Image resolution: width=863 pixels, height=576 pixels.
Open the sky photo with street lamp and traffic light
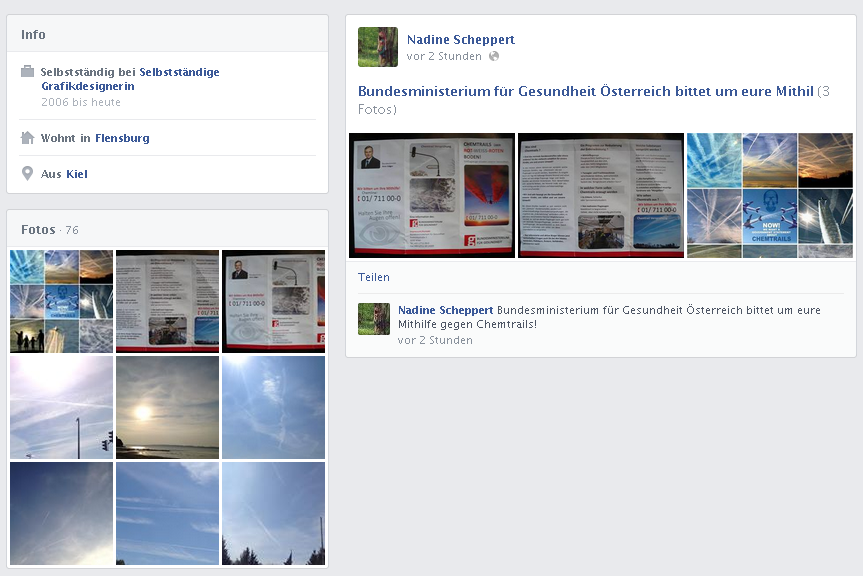pos(62,407)
